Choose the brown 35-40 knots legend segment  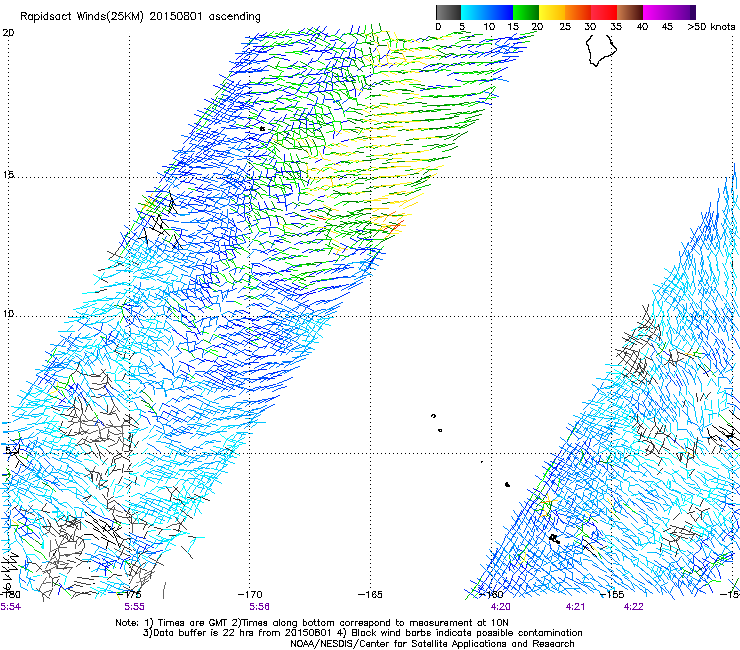click(x=630, y=12)
